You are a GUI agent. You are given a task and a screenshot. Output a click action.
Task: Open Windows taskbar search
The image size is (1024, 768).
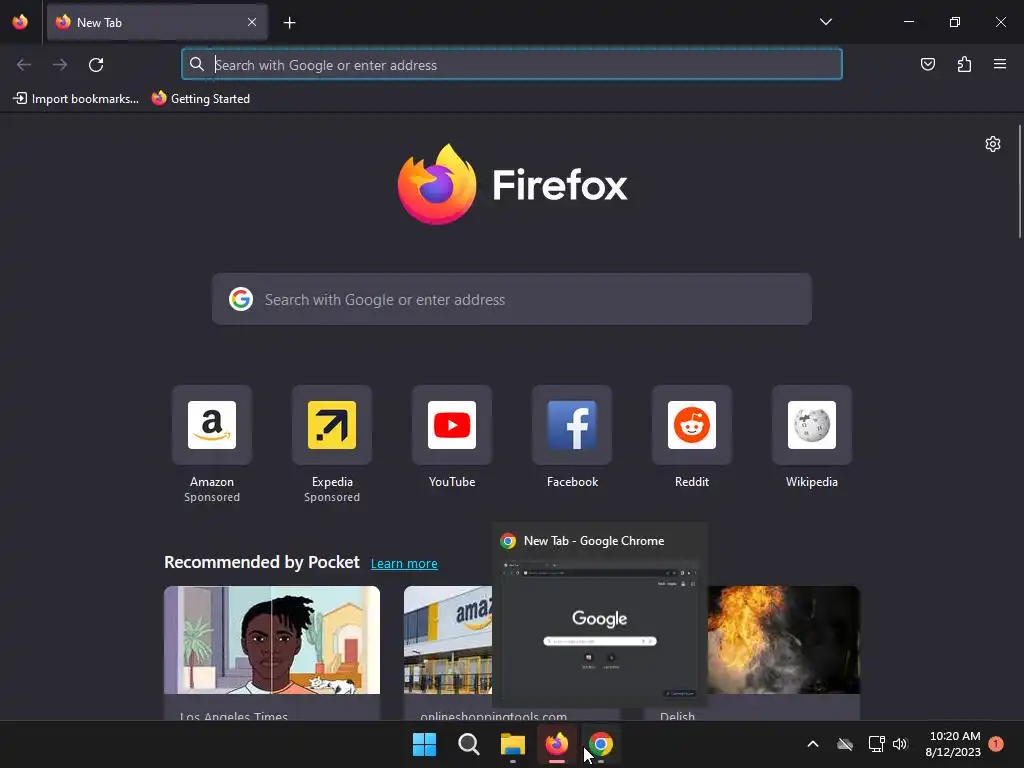pyautogui.click(x=469, y=744)
